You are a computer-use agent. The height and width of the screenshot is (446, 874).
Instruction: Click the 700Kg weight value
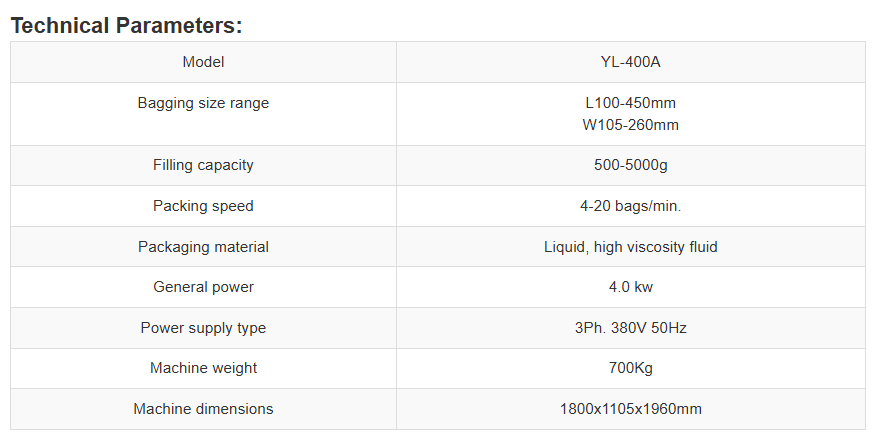[630, 368]
